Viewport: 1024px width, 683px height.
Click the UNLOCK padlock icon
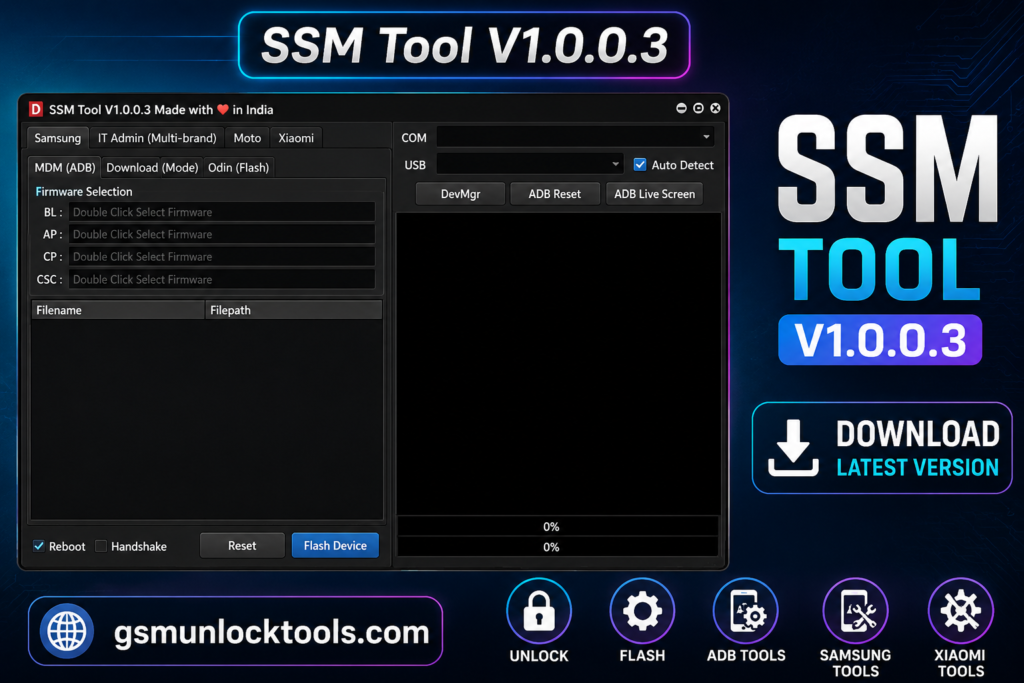pos(539,611)
